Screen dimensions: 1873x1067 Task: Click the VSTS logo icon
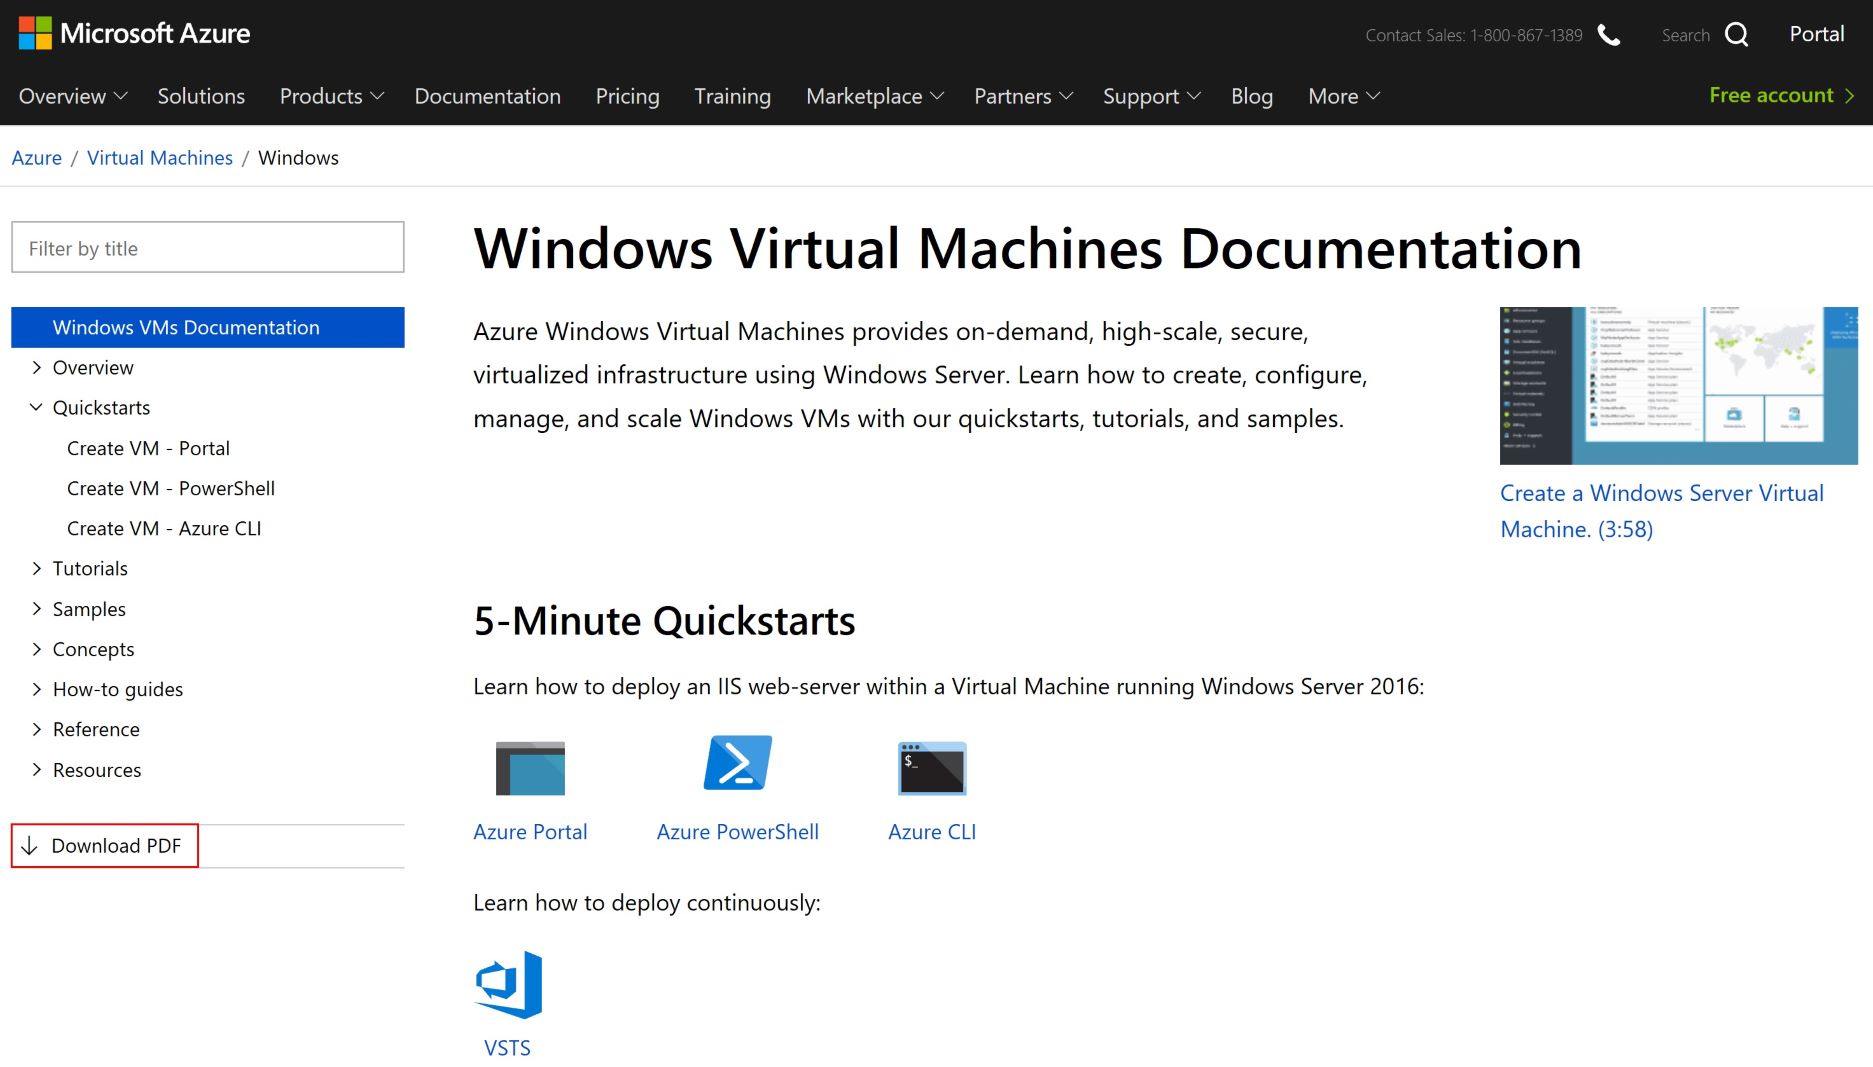coord(508,985)
